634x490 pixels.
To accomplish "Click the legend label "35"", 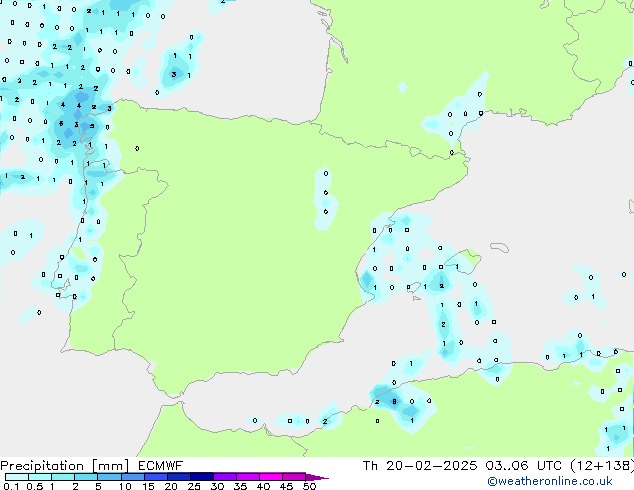I will point(240,486).
